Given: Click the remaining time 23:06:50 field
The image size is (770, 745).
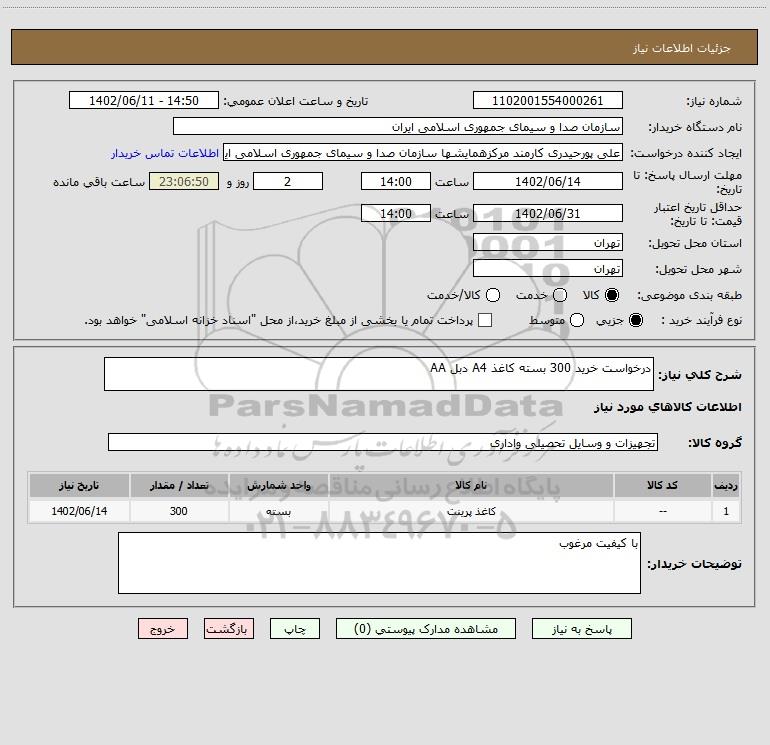Looking at the screenshot, I should coord(184,181).
